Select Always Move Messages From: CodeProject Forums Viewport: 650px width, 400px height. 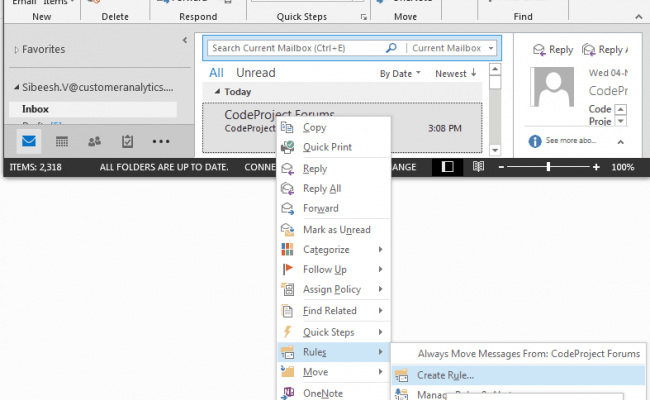tap(518, 354)
